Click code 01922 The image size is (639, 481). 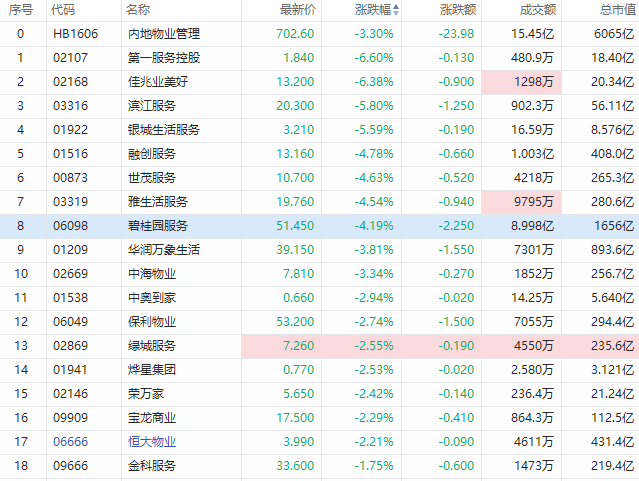(x=71, y=130)
